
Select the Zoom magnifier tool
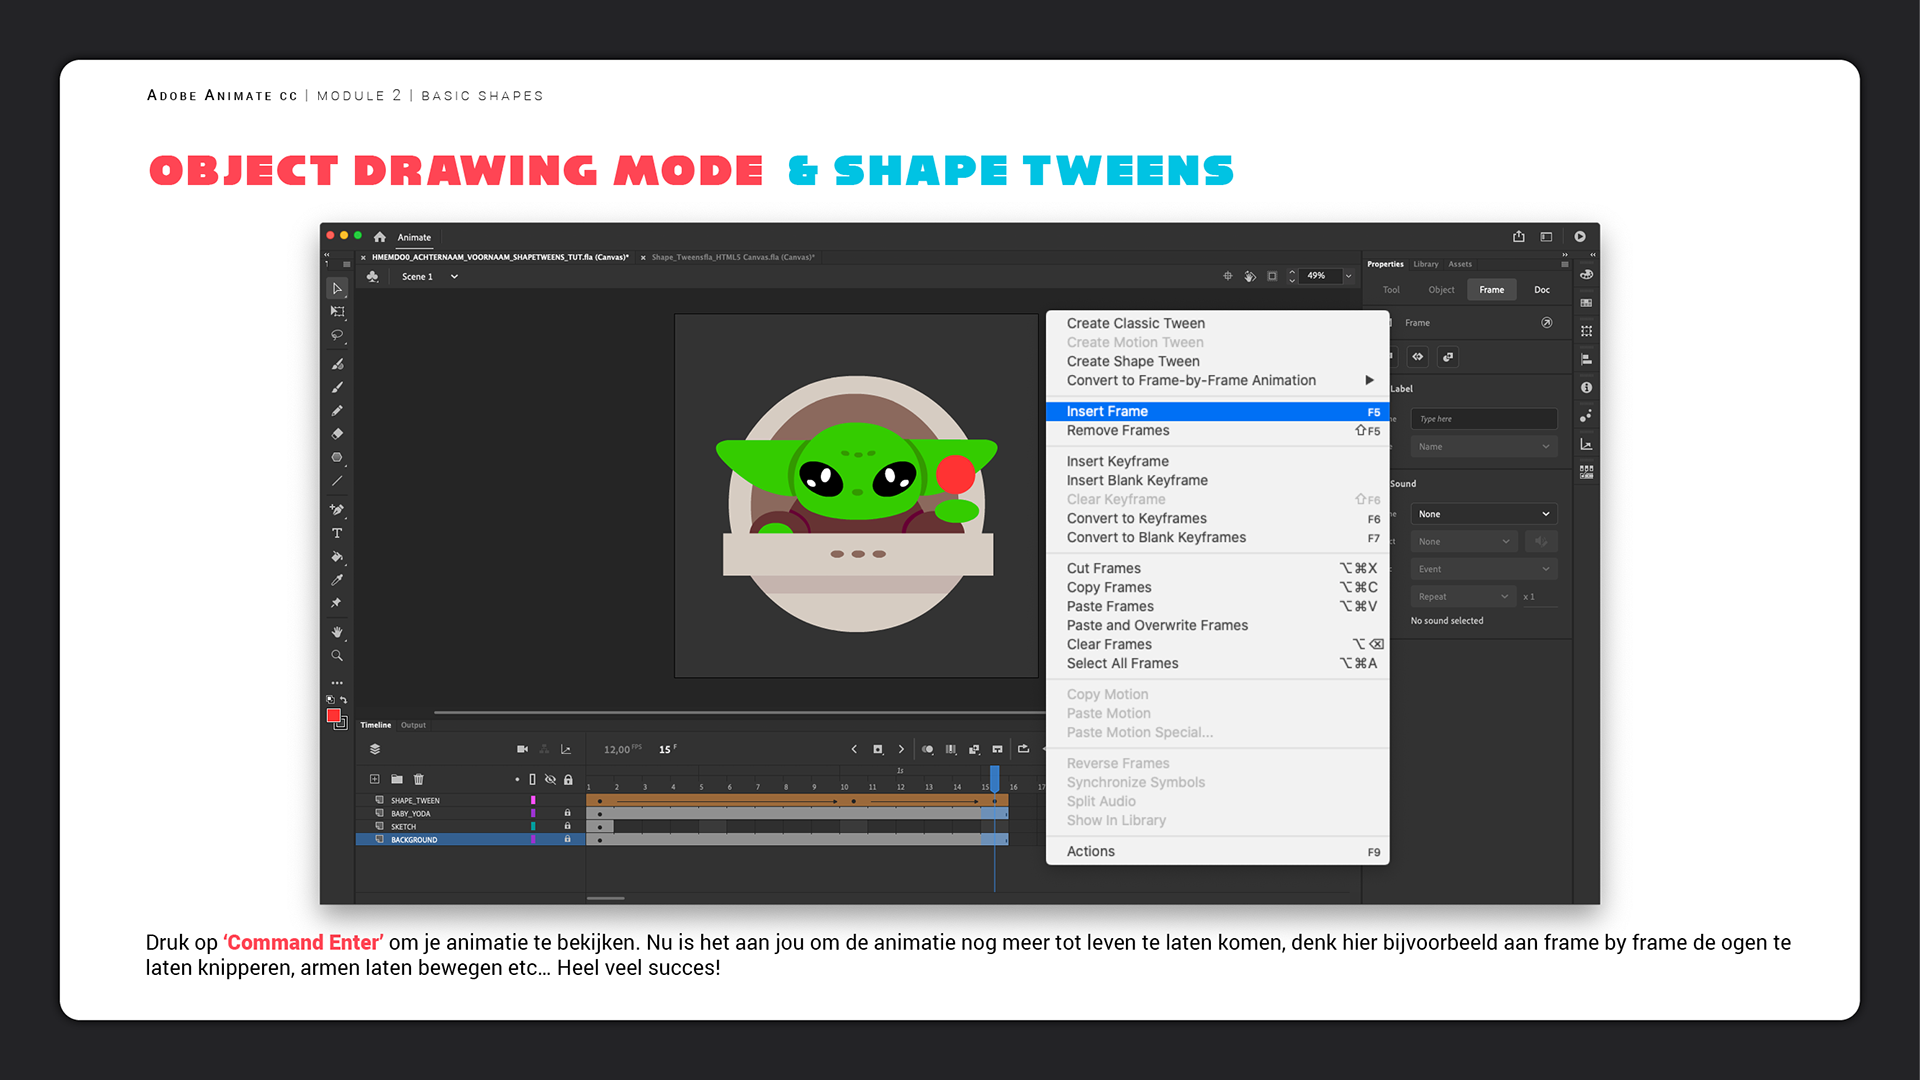pyautogui.click(x=337, y=656)
